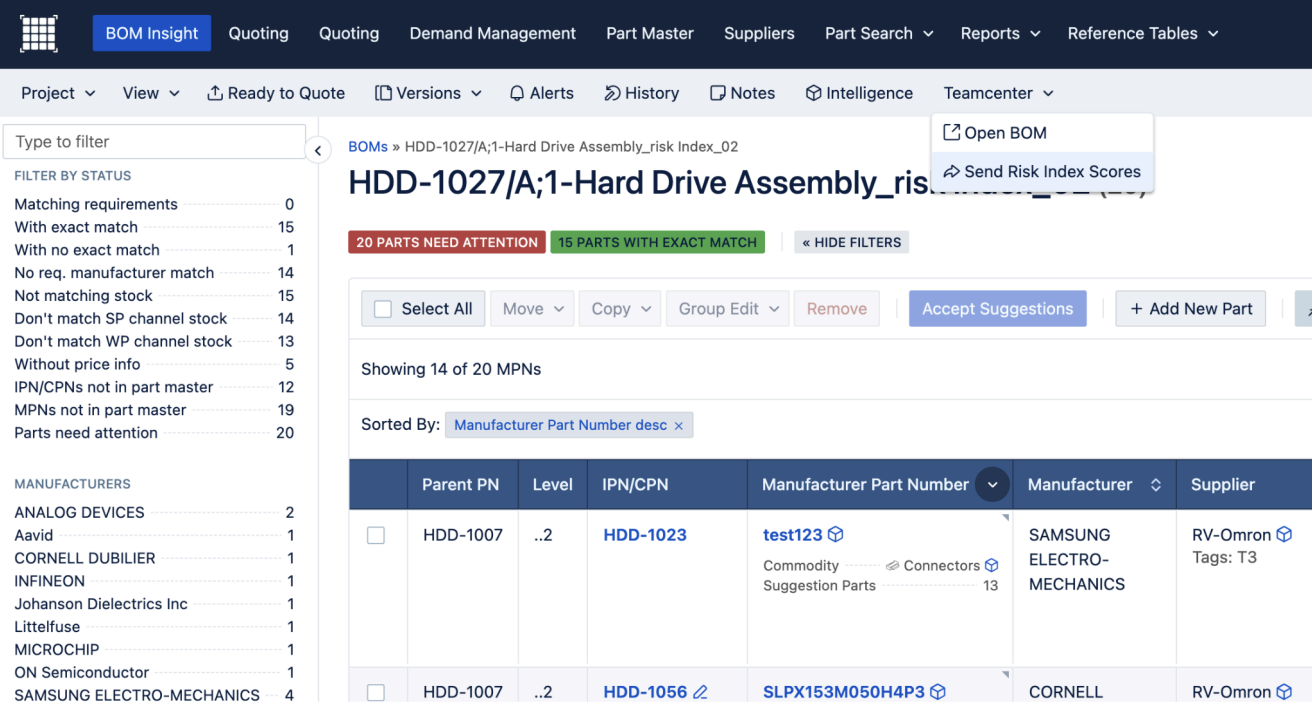The height and width of the screenshot is (714, 1312).
Task: Click the grid app logo icon
Action: coord(38,33)
